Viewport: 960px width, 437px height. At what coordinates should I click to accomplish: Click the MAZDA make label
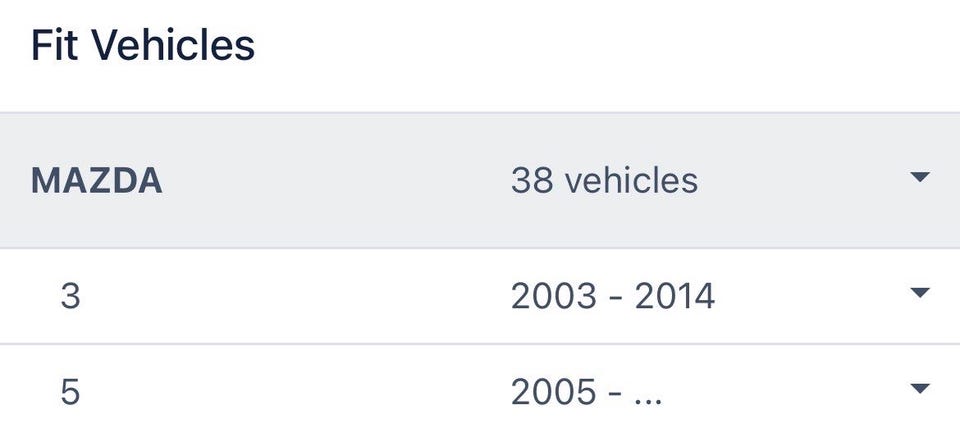tap(97, 181)
